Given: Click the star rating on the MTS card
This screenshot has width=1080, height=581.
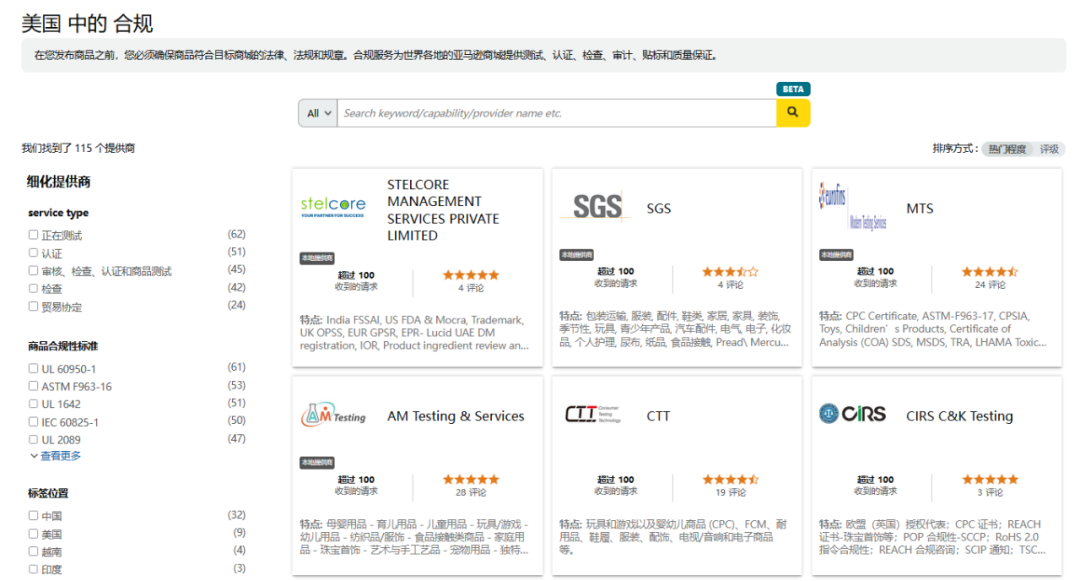Looking at the screenshot, I should pyautogui.click(x=990, y=272).
